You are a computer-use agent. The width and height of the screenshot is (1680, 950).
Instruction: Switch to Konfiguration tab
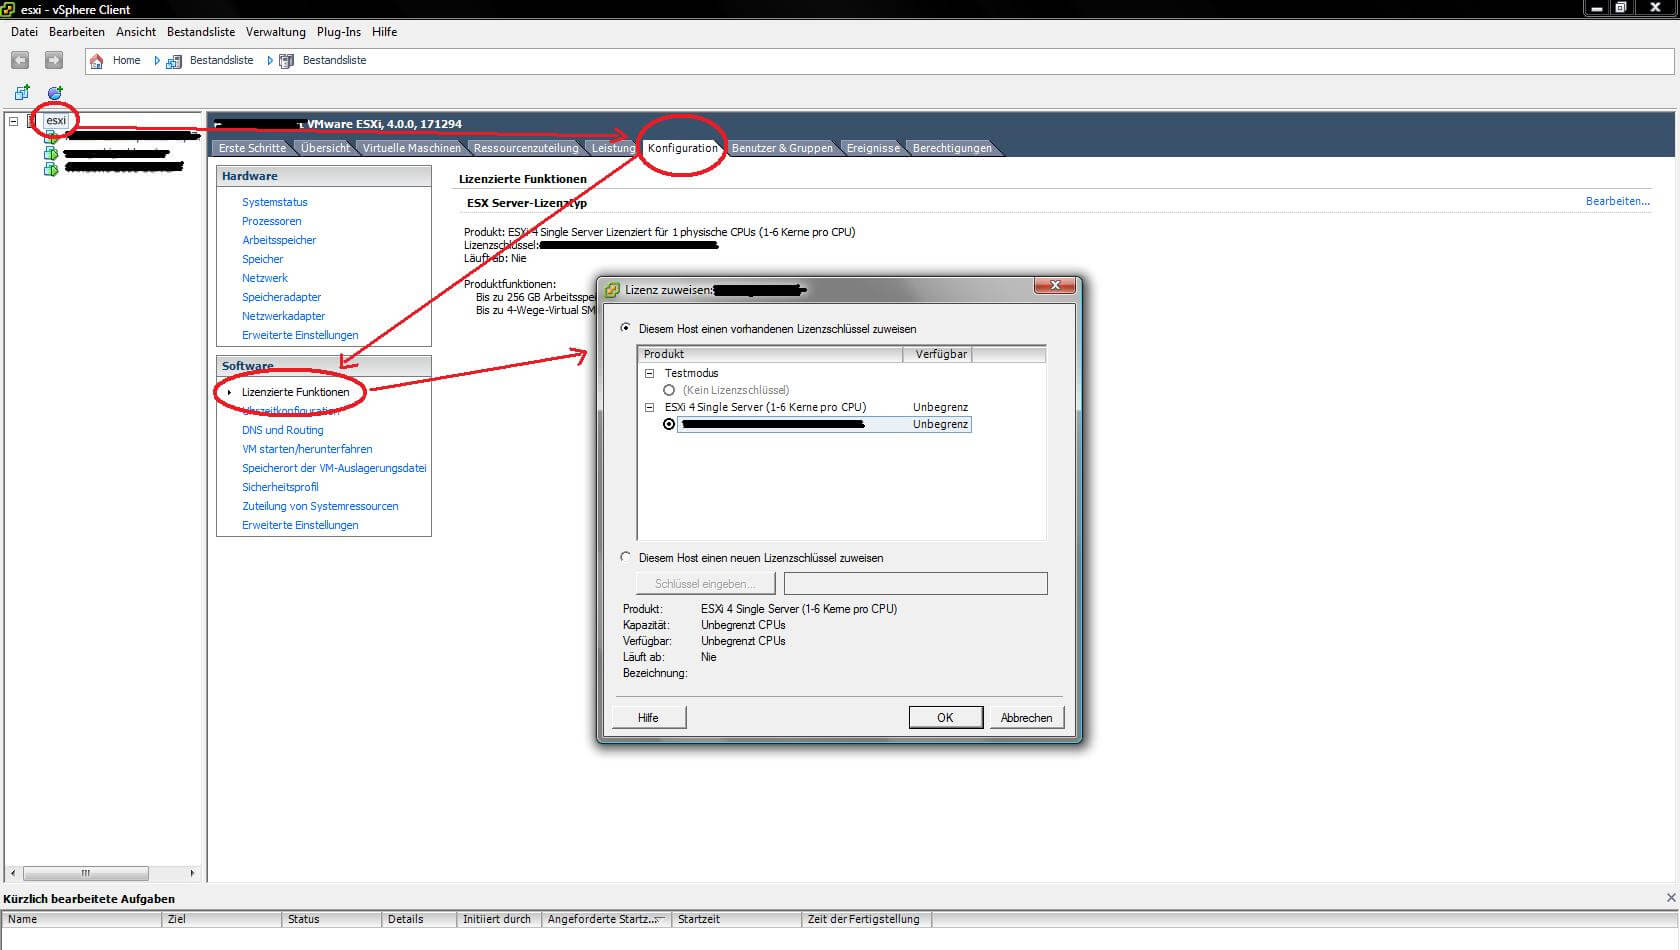pos(683,148)
